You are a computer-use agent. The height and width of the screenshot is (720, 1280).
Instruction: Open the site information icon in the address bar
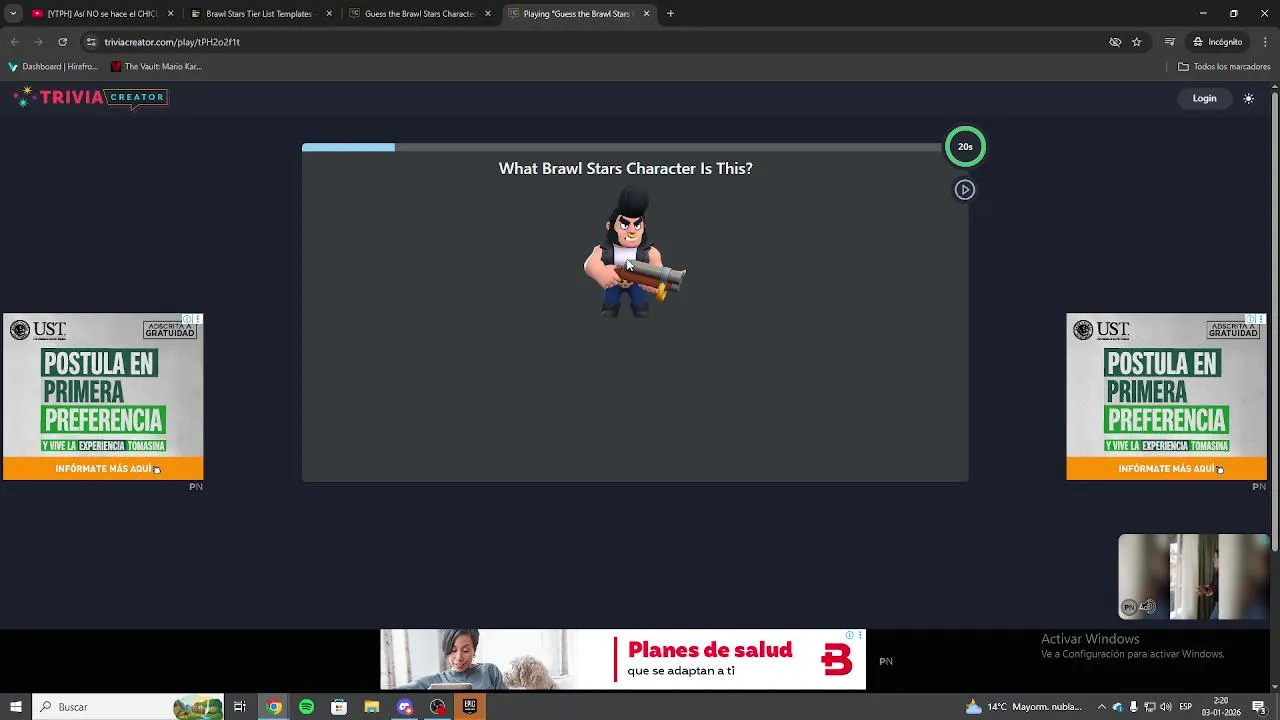[x=91, y=42]
